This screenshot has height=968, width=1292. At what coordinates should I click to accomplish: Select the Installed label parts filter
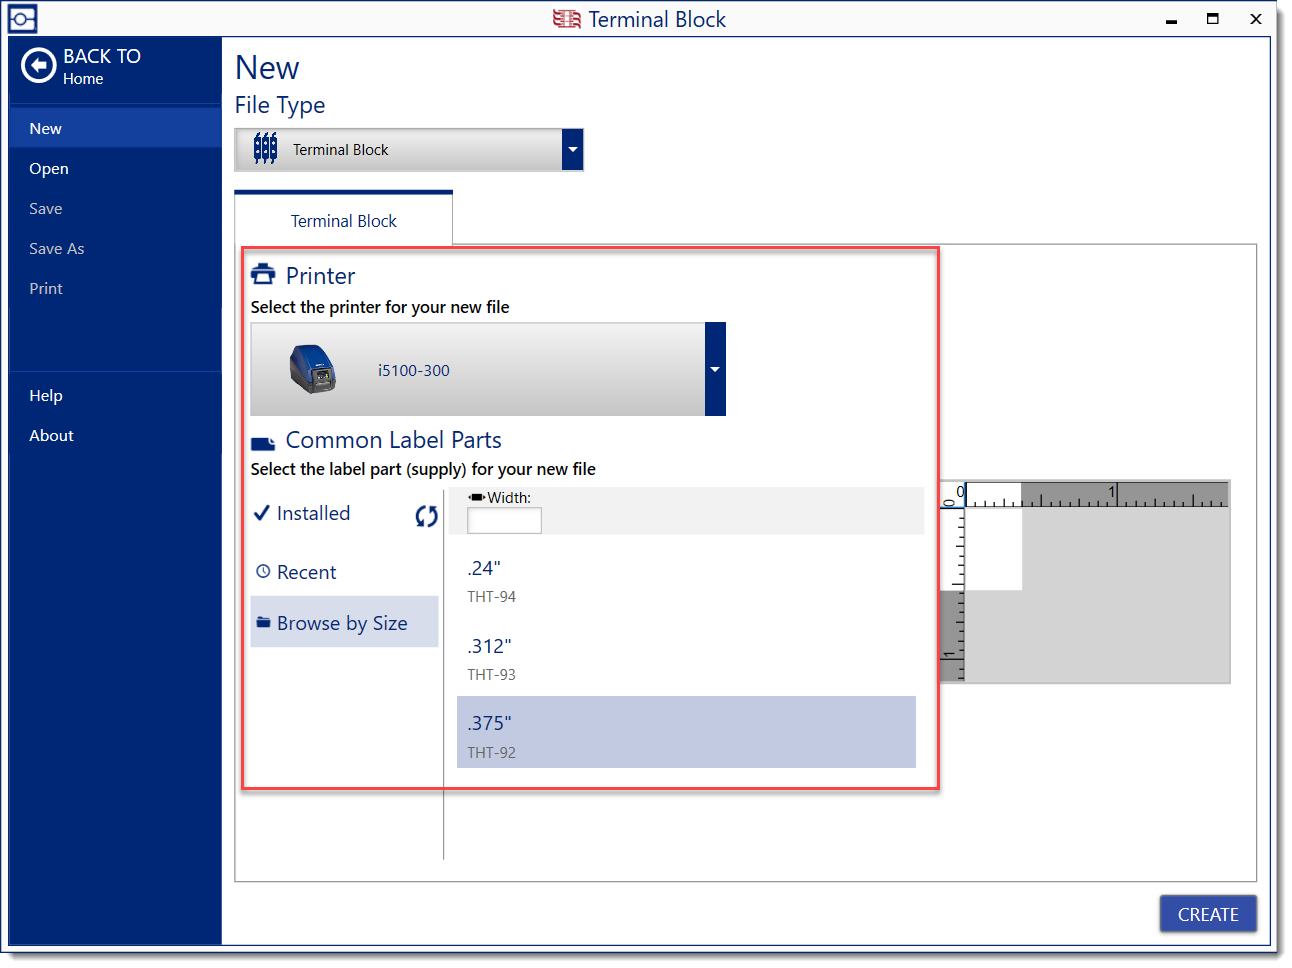point(313,513)
